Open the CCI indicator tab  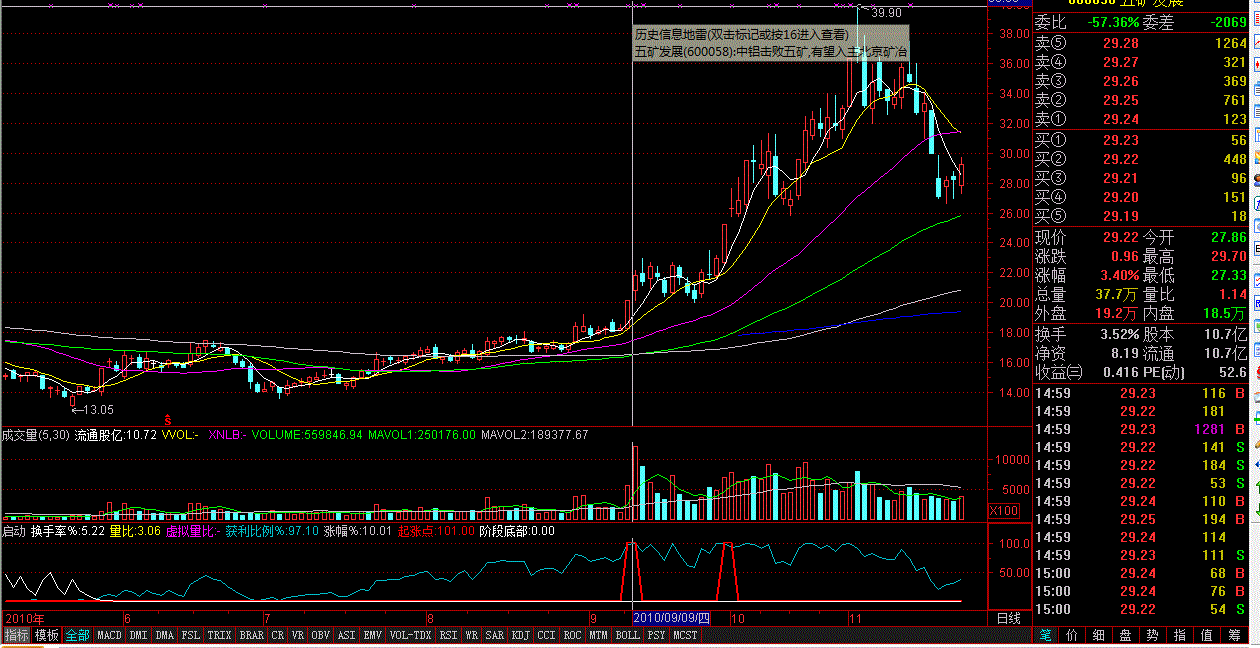(547, 635)
